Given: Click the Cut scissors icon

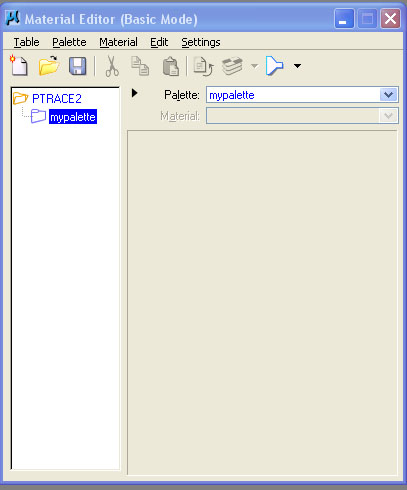Looking at the screenshot, I should coord(112,66).
